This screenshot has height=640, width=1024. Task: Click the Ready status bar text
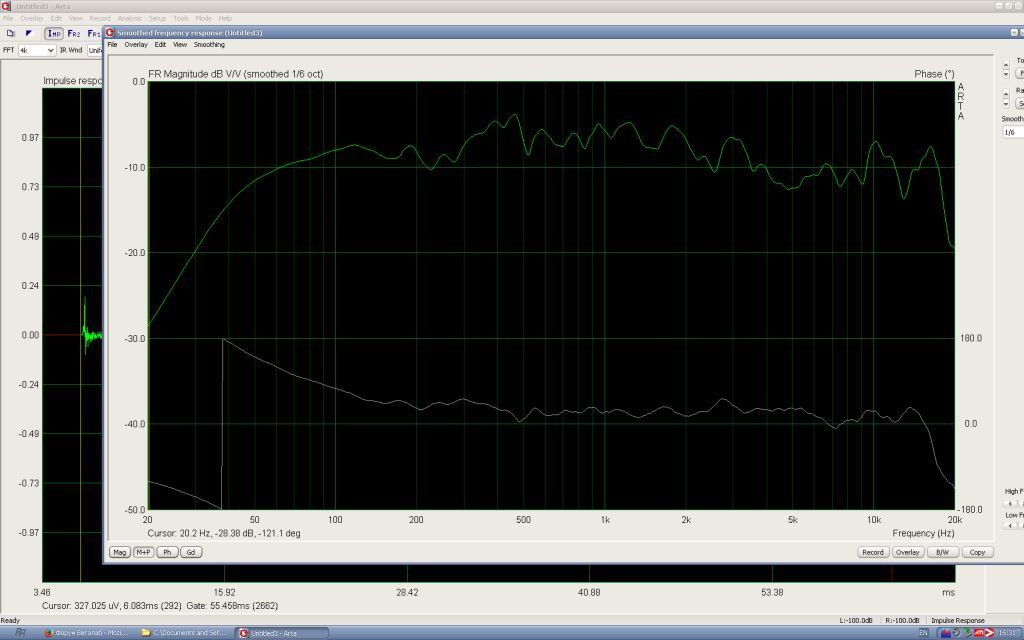(x=10, y=621)
